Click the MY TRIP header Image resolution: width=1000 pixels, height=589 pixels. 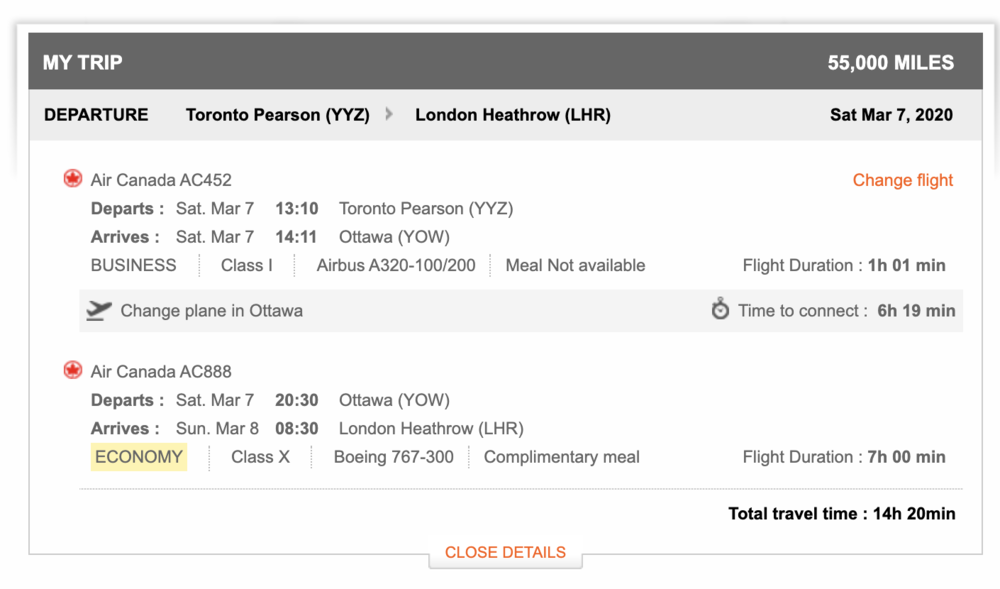pyautogui.click(x=82, y=63)
